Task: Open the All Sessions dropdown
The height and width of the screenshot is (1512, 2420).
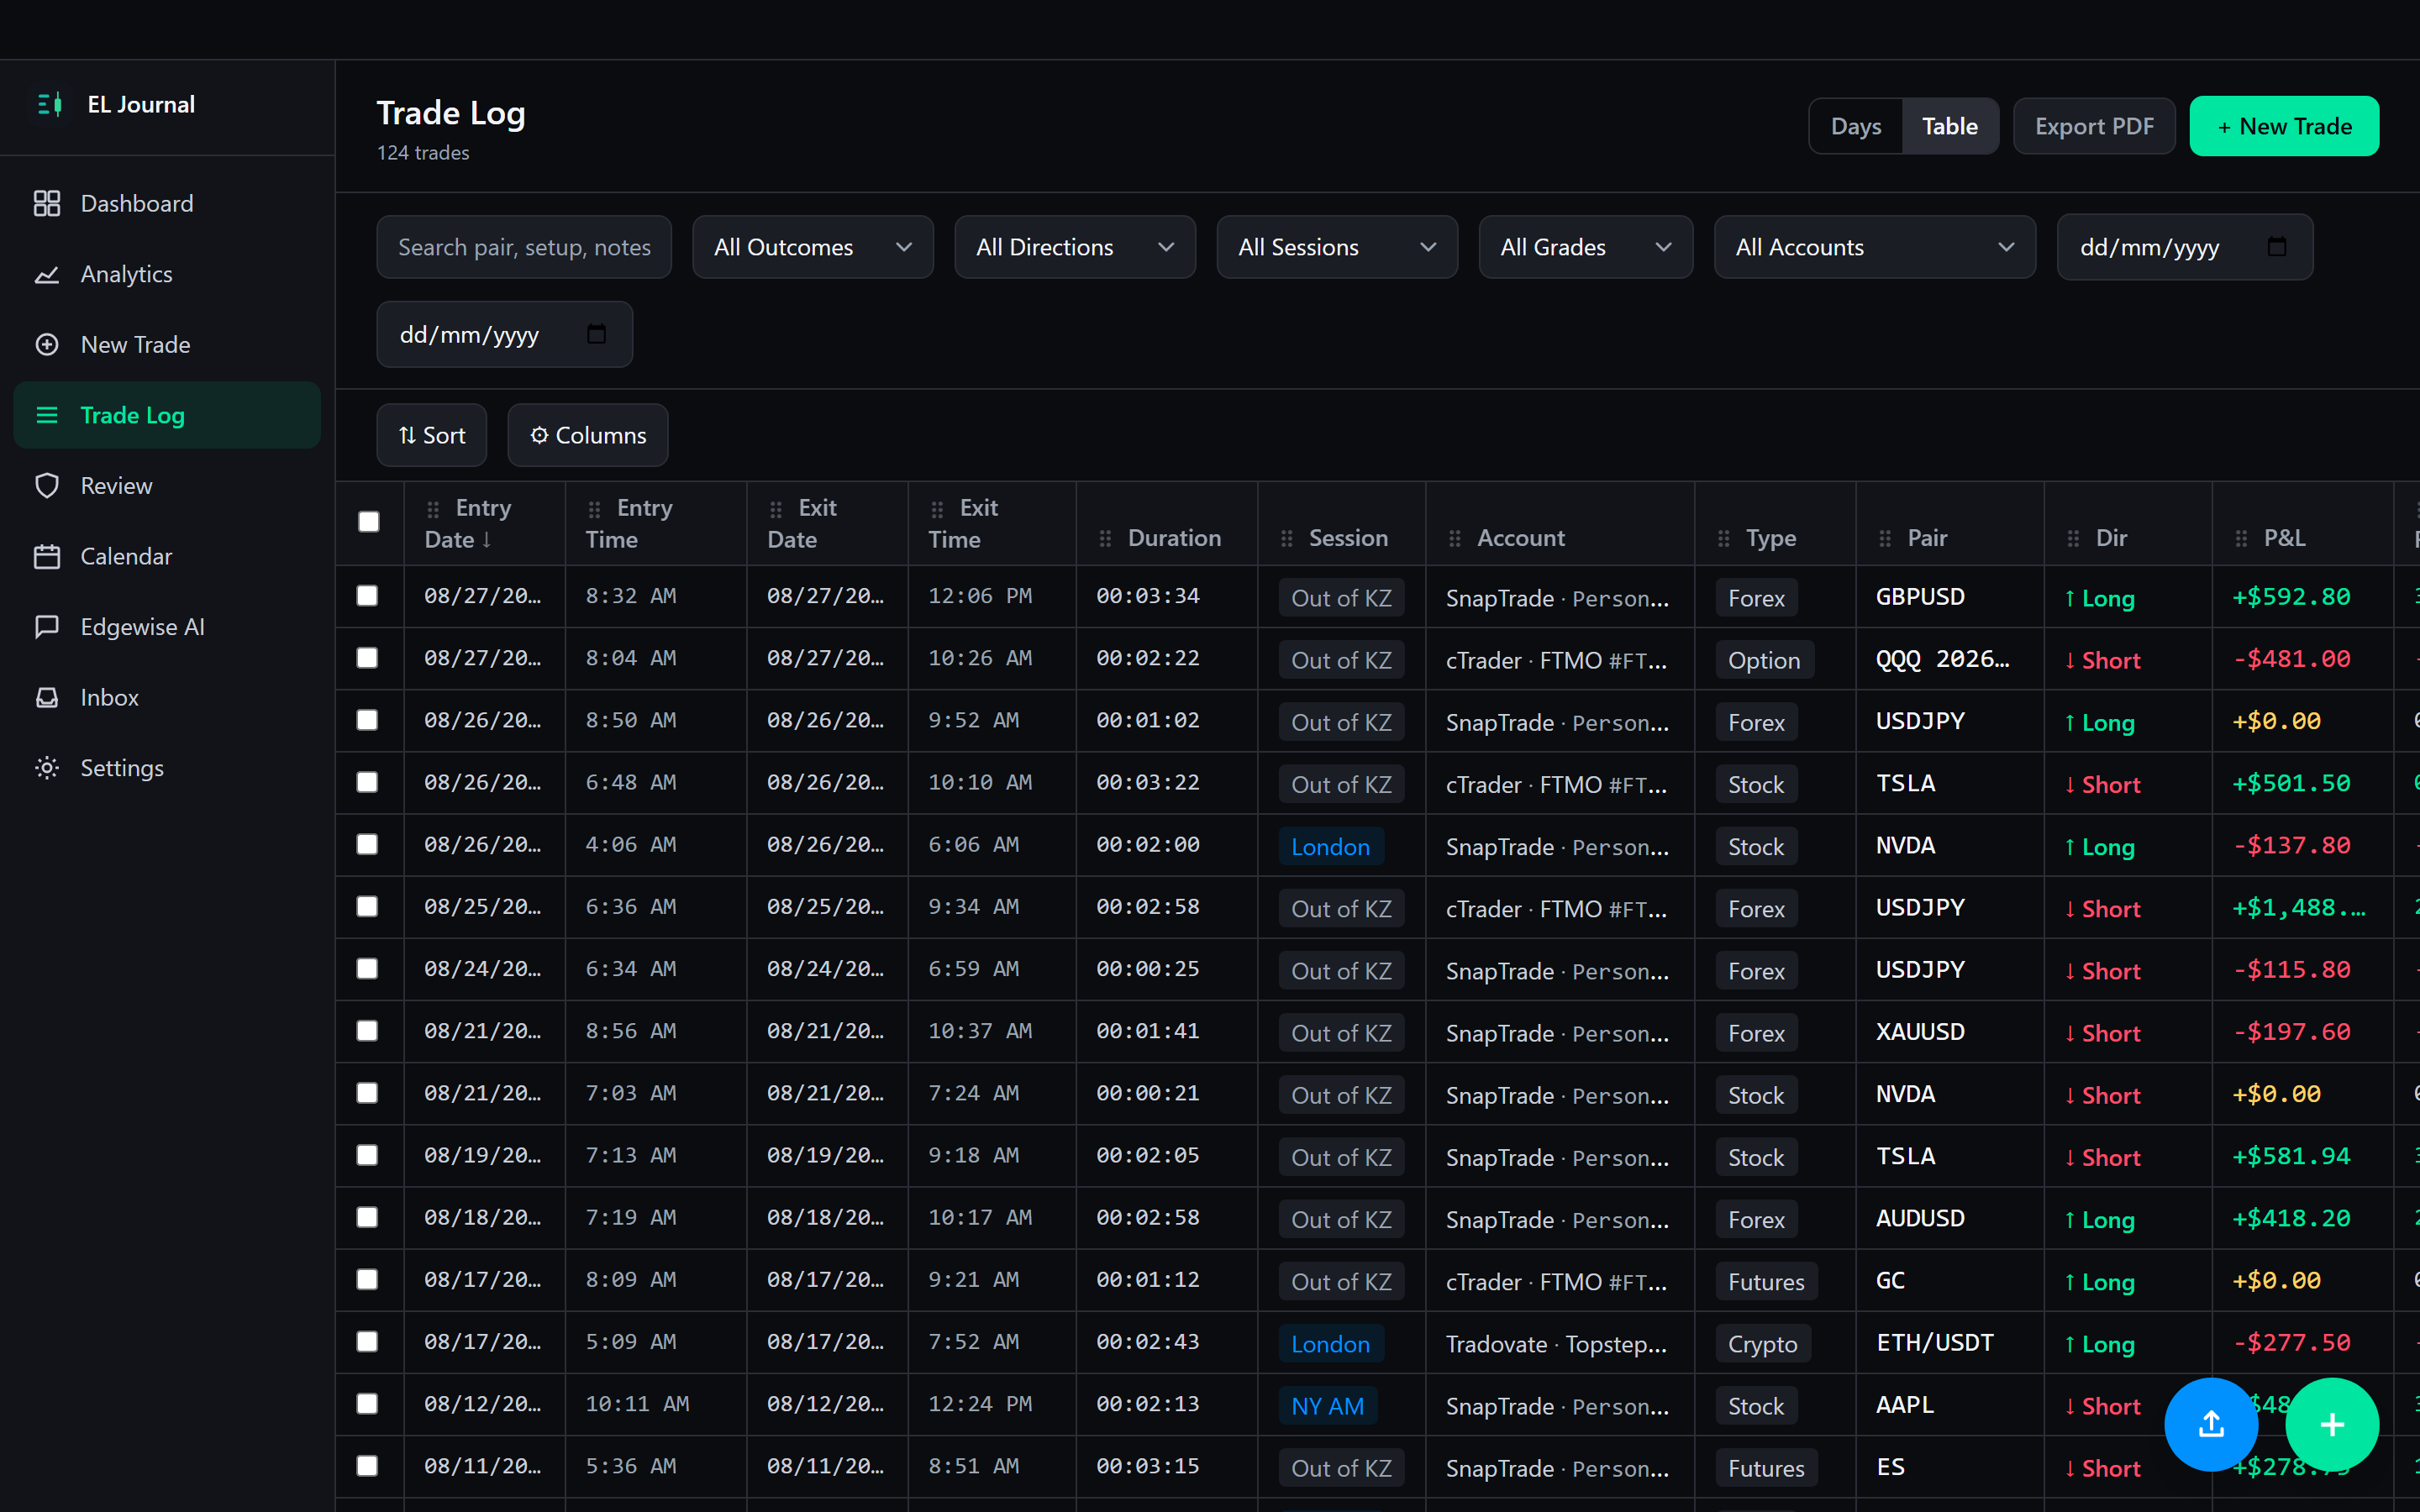Action: (x=1337, y=247)
